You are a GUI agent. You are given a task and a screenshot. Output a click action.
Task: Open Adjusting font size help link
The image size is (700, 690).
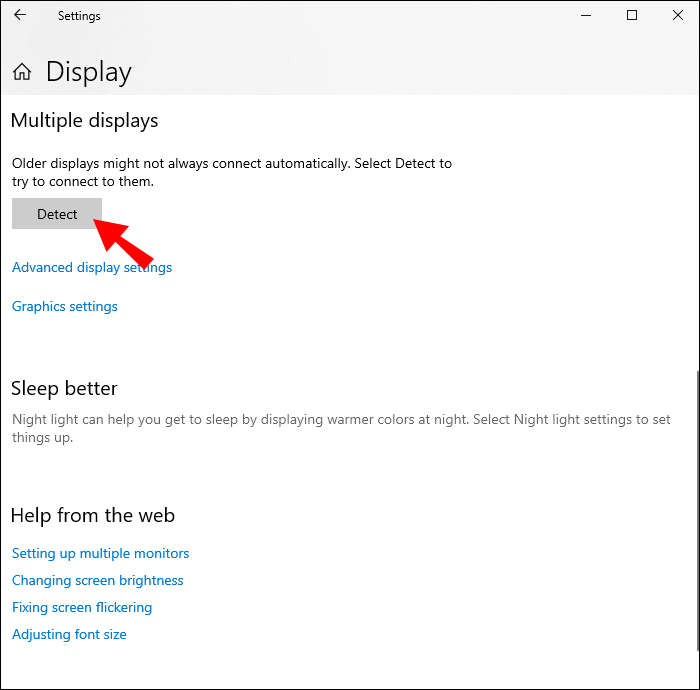[x=69, y=634]
